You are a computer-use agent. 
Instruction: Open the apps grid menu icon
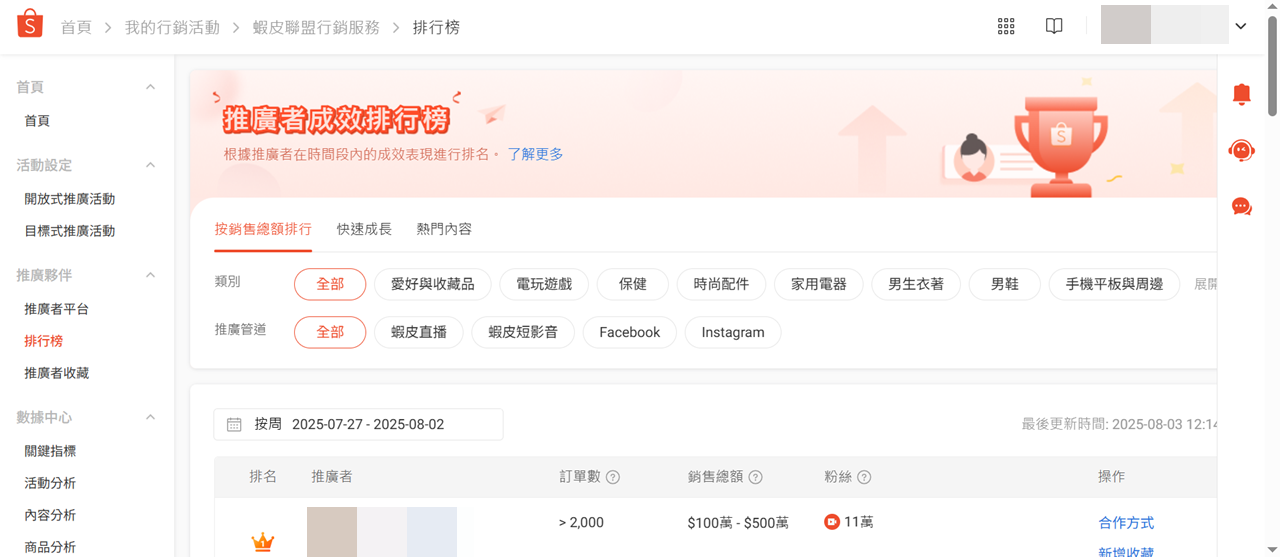click(1006, 27)
